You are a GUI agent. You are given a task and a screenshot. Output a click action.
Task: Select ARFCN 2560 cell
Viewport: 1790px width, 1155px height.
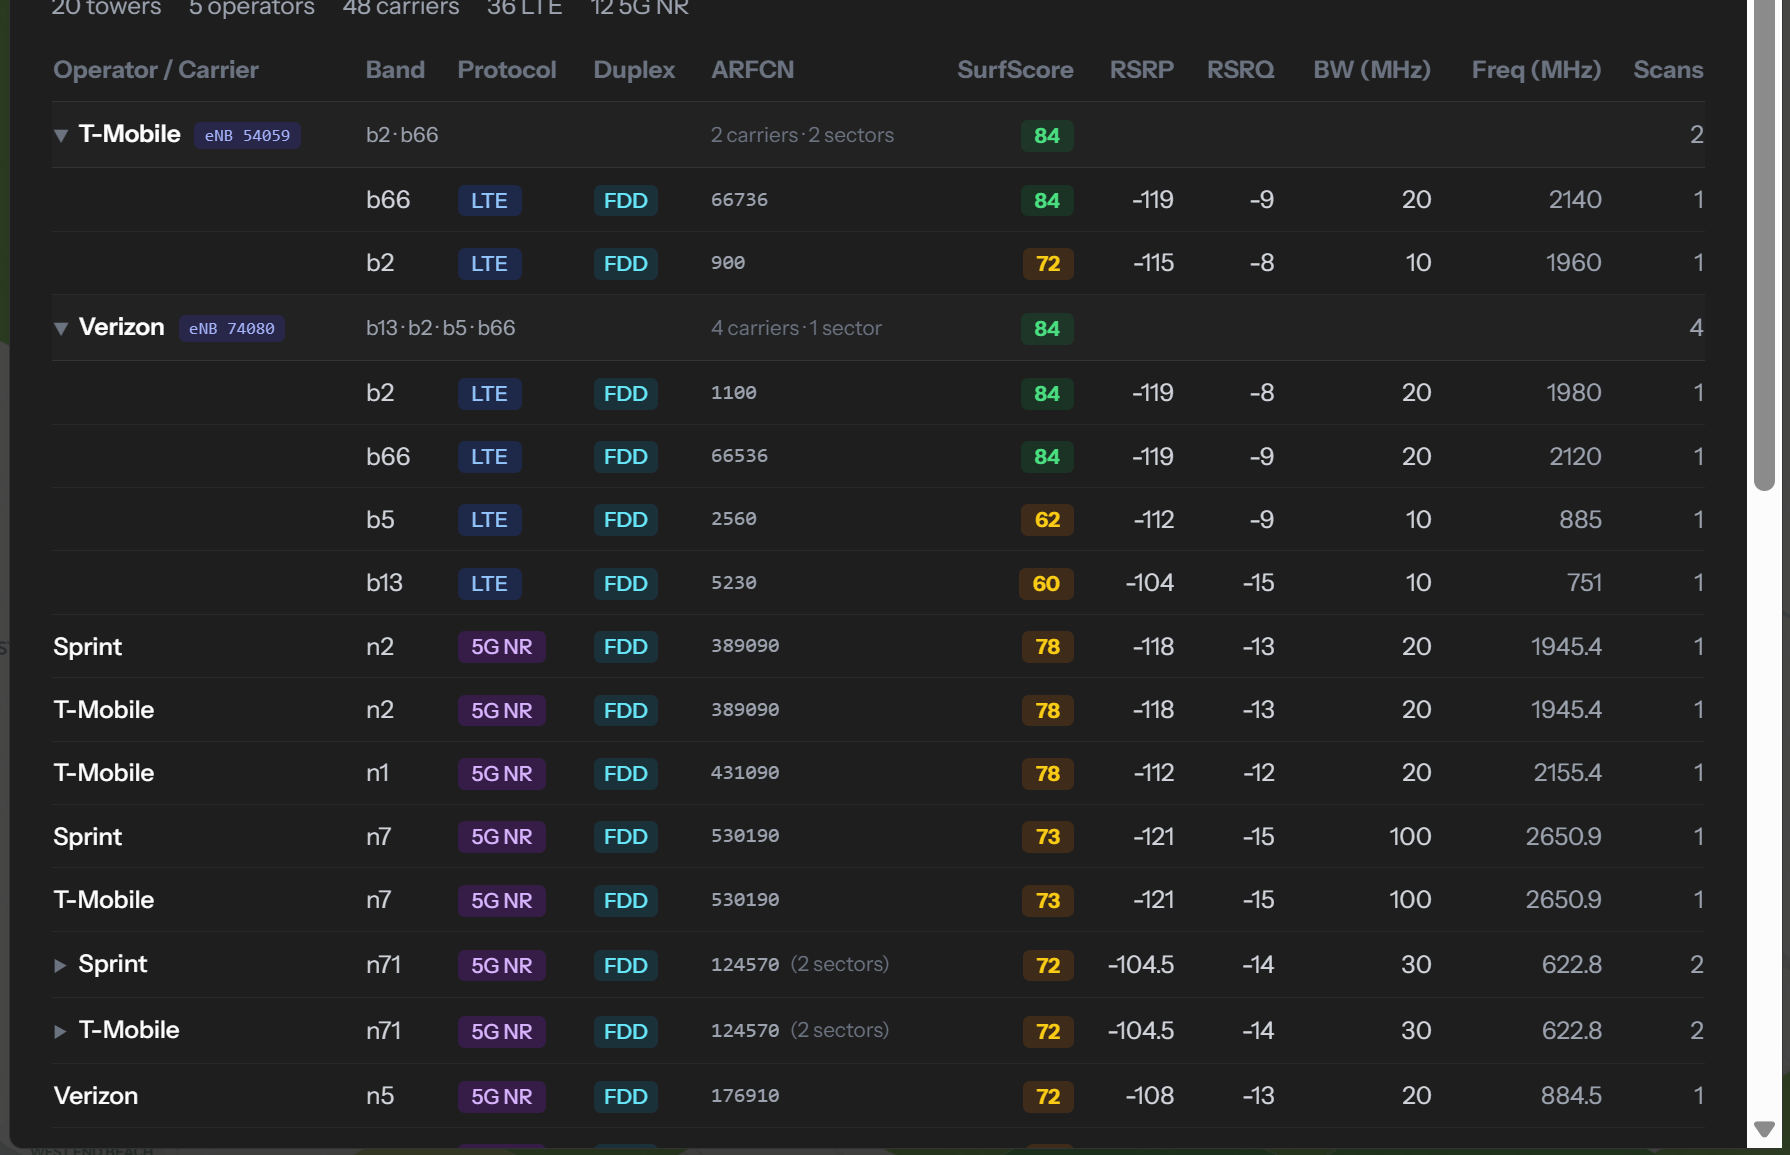coord(734,519)
